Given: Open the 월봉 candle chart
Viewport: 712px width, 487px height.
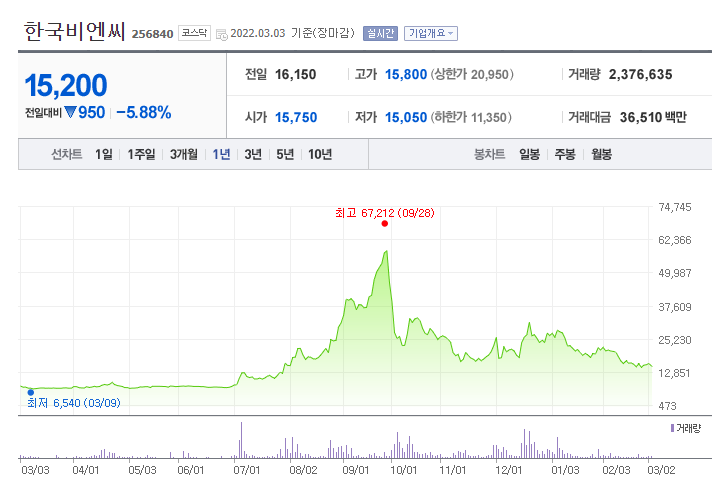Looking at the screenshot, I should [x=601, y=154].
